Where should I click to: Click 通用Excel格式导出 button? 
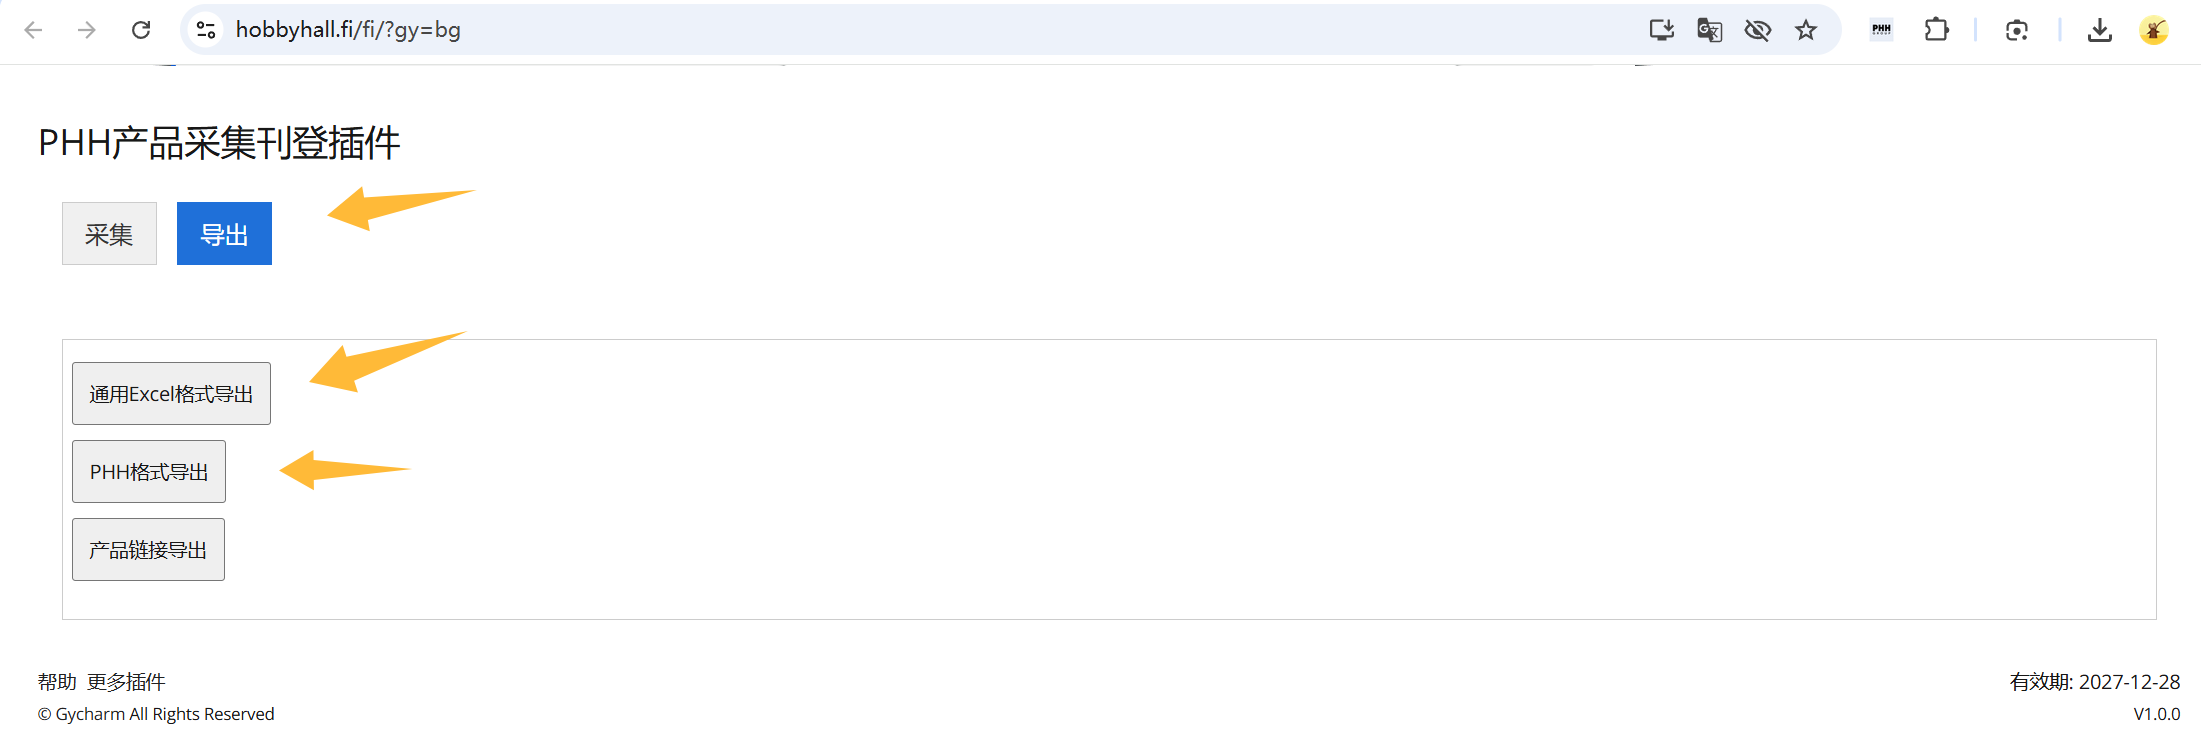pos(171,393)
